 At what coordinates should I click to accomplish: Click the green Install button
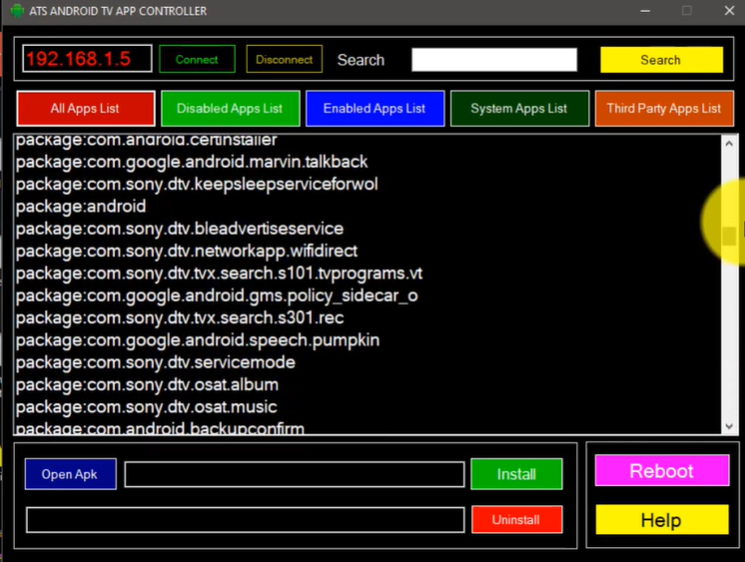click(x=516, y=474)
